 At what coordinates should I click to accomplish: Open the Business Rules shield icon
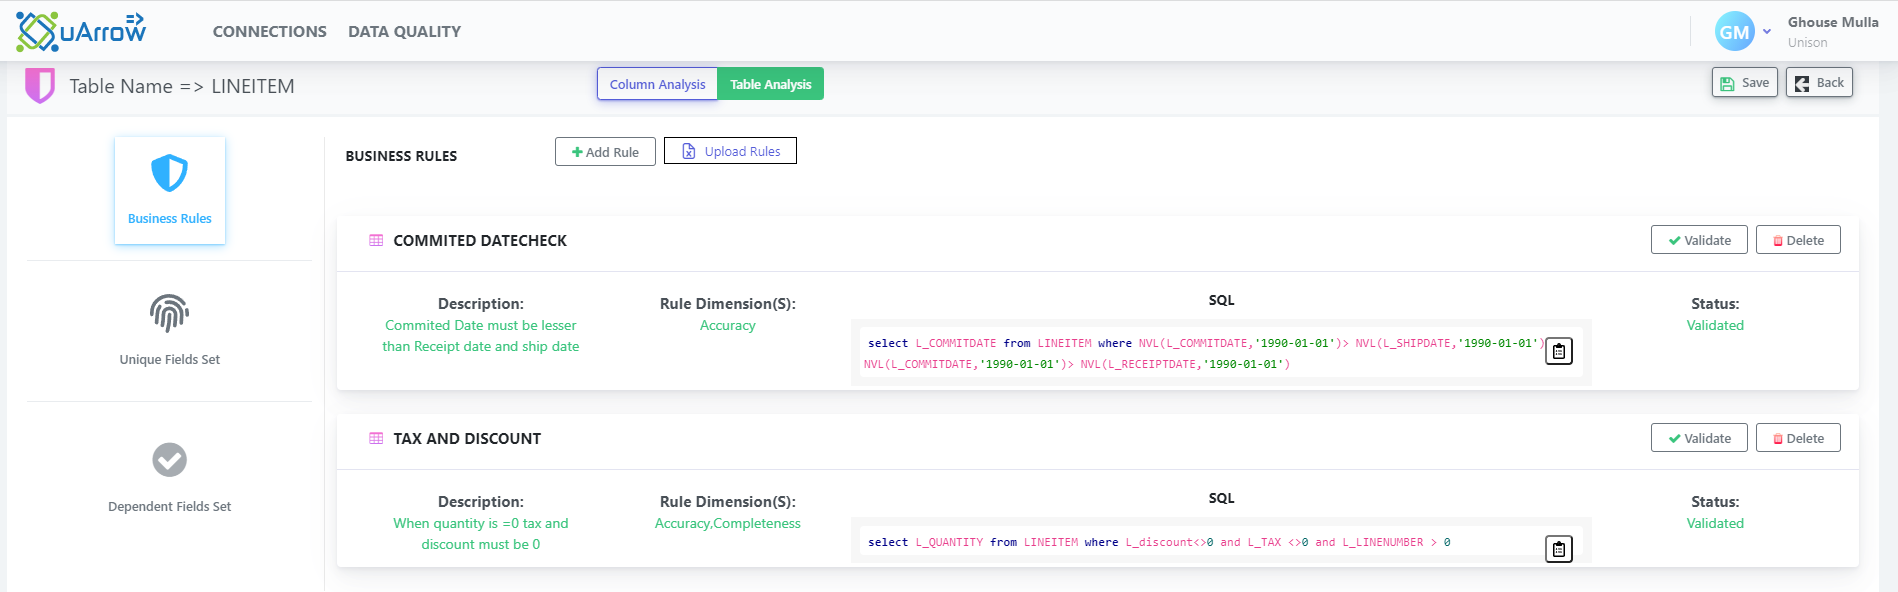pos(169,173)
